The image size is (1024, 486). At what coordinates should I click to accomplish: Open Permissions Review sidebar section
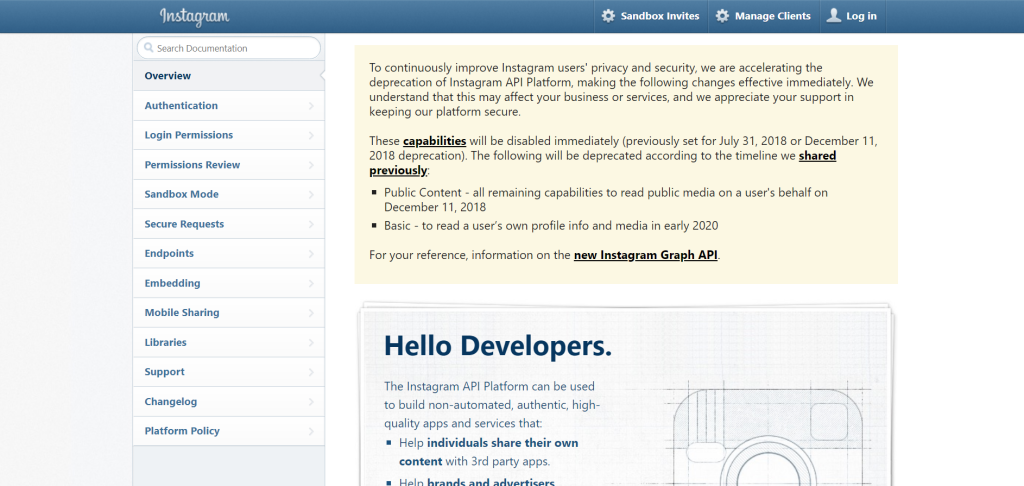229,165
